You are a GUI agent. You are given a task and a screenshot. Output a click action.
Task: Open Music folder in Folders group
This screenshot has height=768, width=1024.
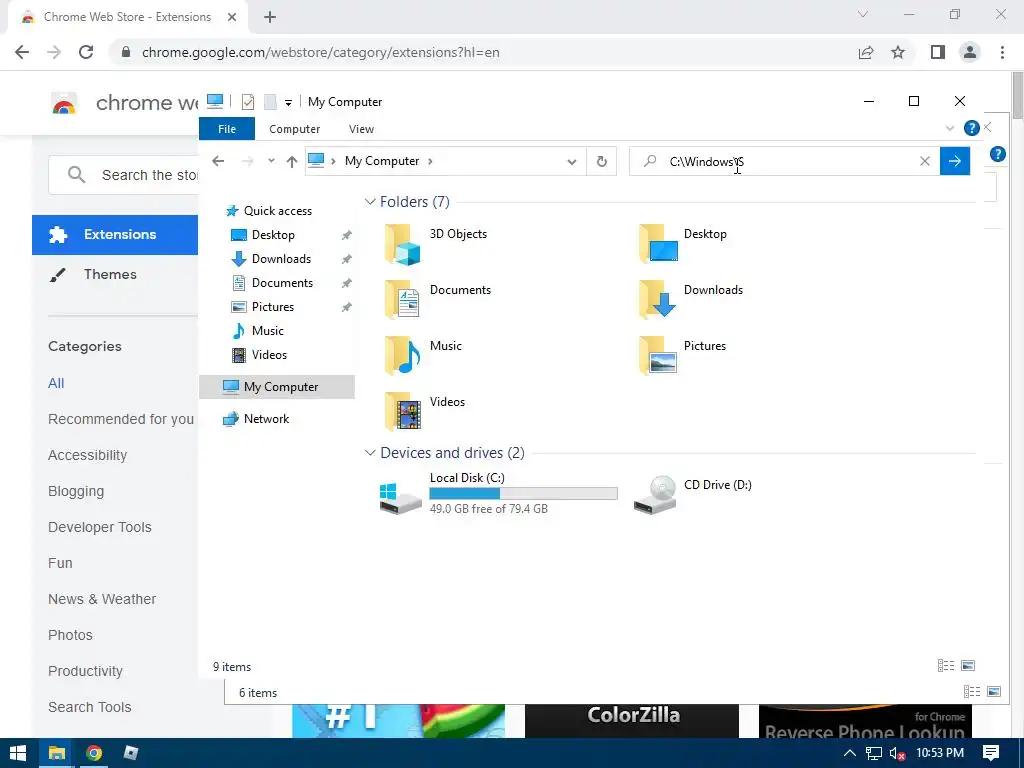tap(423, 356)
